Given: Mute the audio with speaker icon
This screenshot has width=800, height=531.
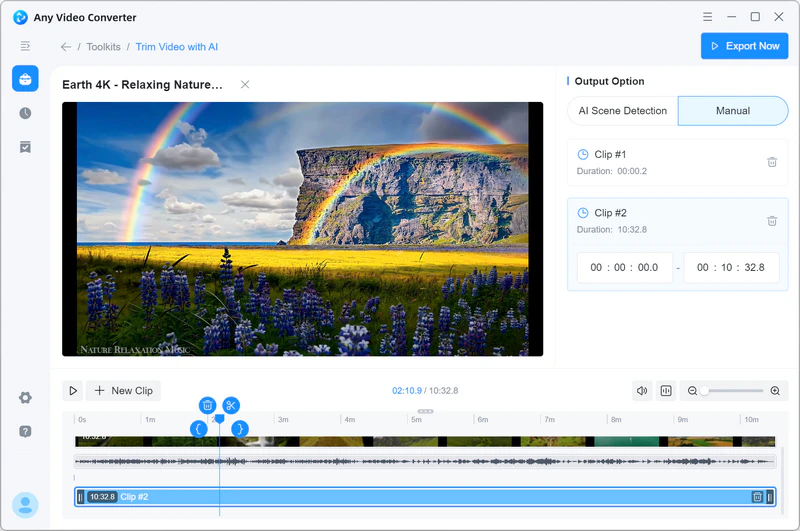Looking at the screenshot, I should (642, 391).
